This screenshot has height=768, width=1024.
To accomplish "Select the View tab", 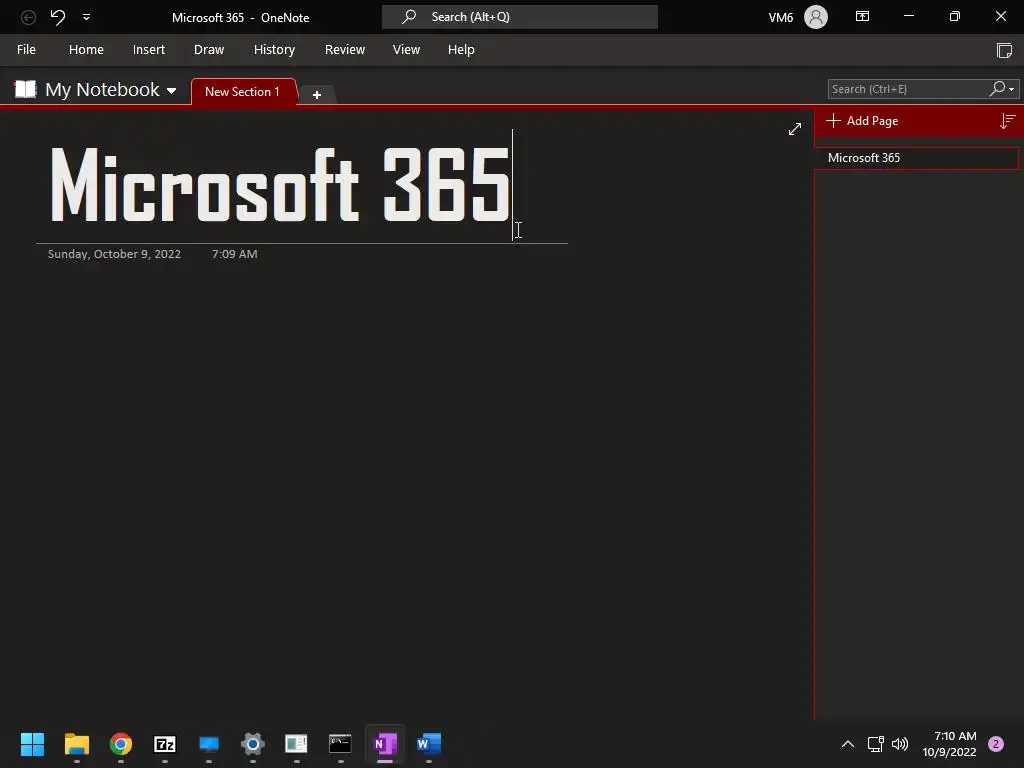I will [x=406, y=50].
